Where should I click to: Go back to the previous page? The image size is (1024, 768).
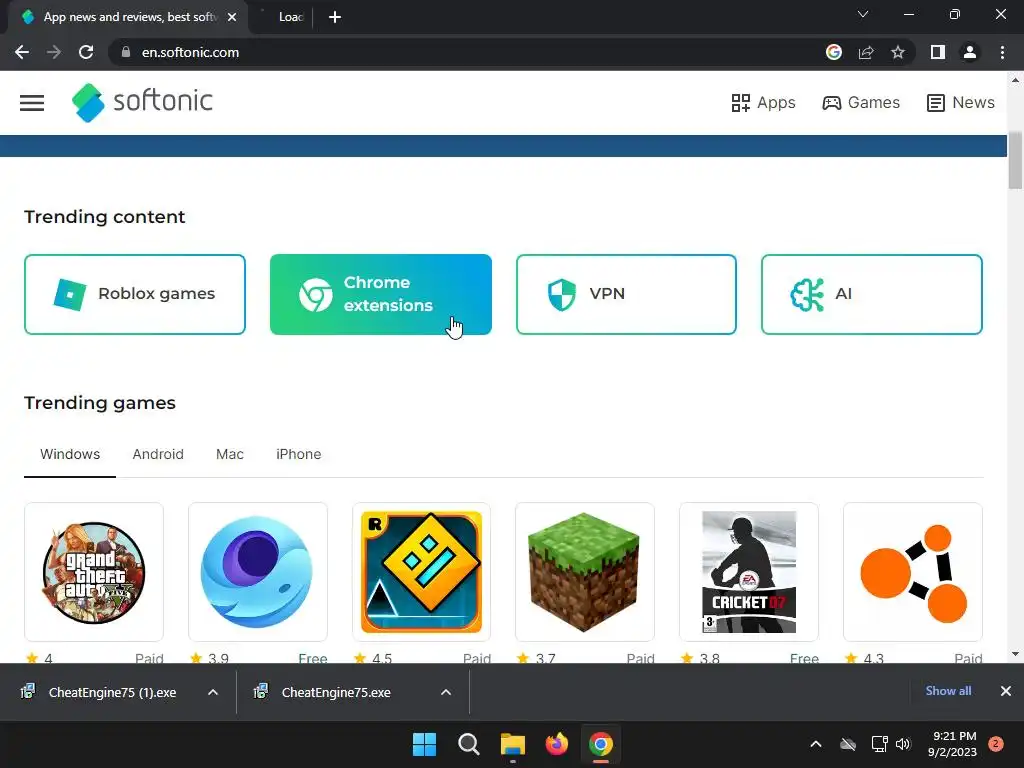click(22, 52)
